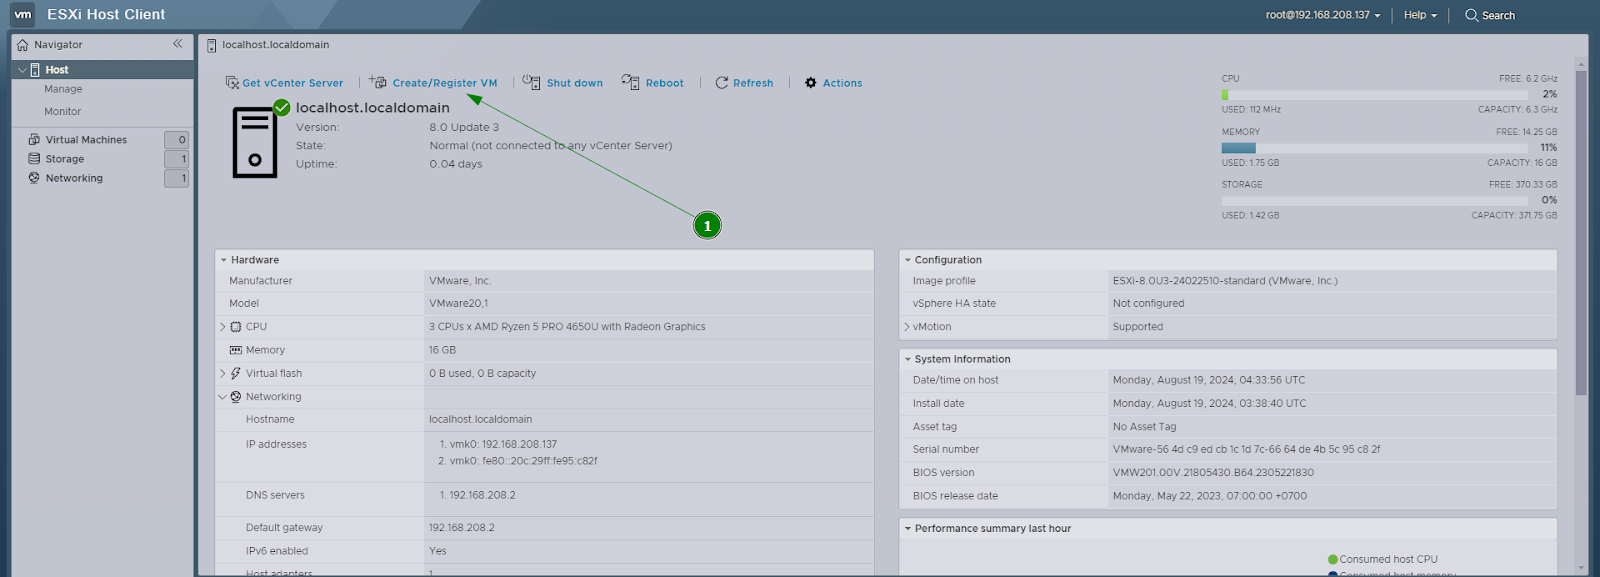Click the CPU usage bar
The image size is (1600, 577).
click(1374, 95)
